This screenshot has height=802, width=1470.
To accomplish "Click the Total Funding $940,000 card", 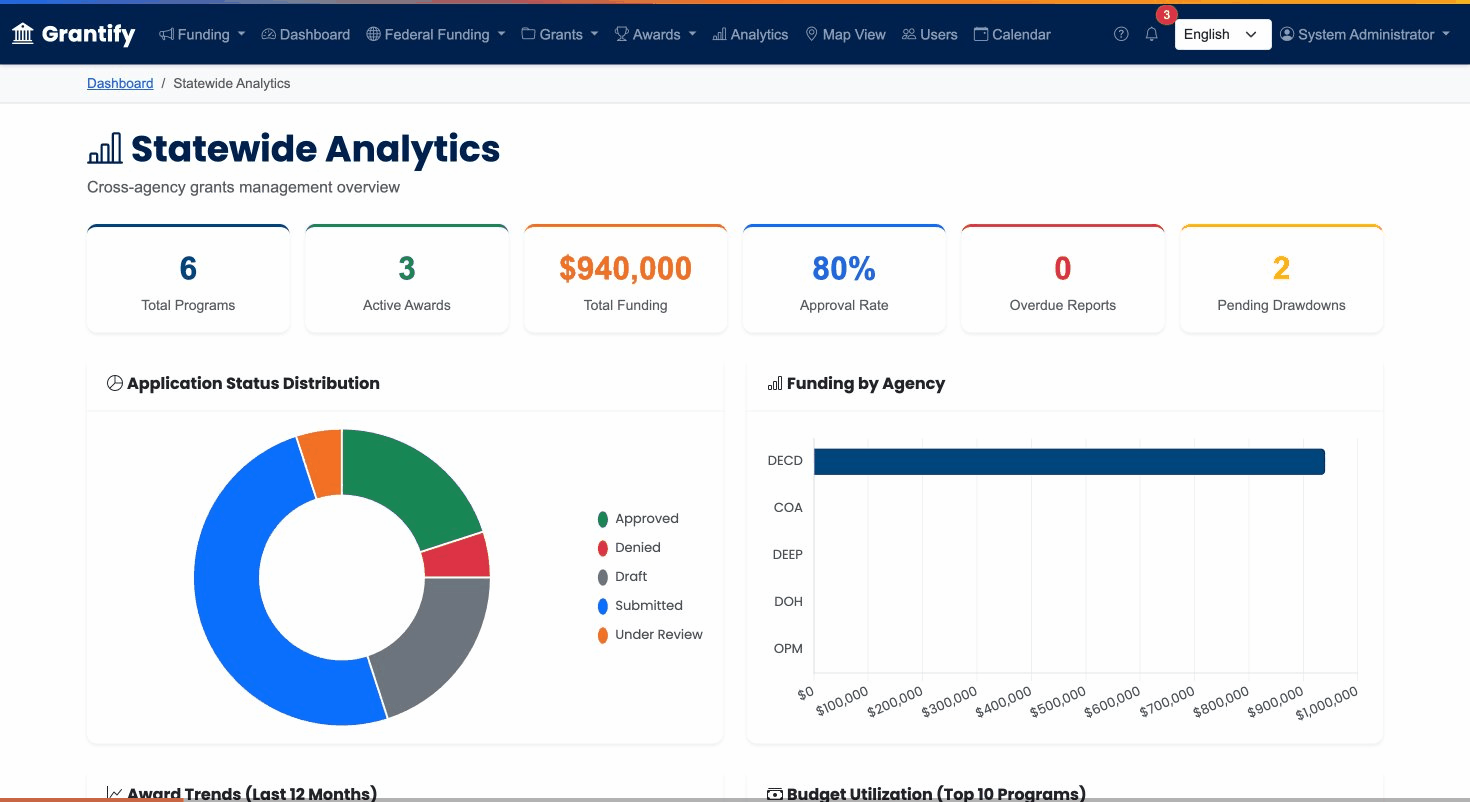I will point(625,278).
